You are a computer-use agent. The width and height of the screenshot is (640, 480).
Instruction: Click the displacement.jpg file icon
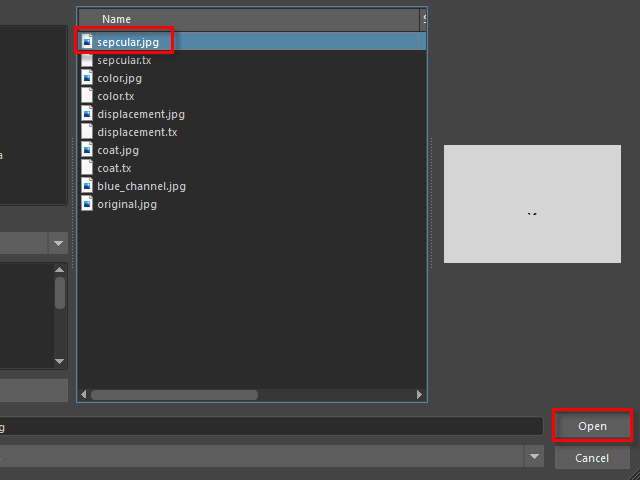[x=87, y=114]
